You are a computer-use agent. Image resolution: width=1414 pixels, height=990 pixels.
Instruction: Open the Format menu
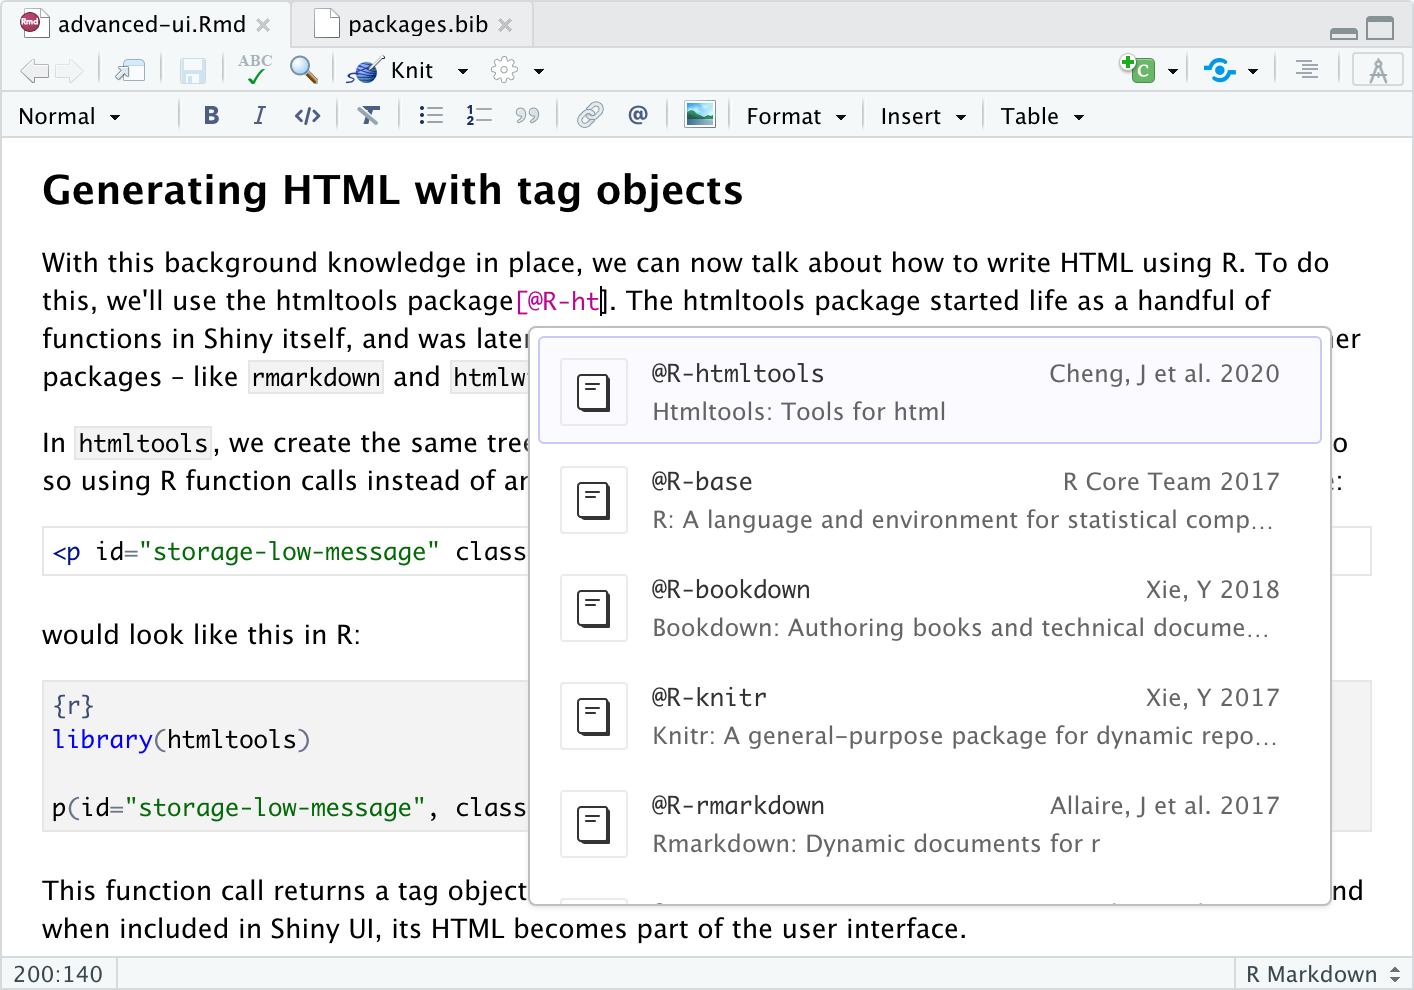[796, 116]
